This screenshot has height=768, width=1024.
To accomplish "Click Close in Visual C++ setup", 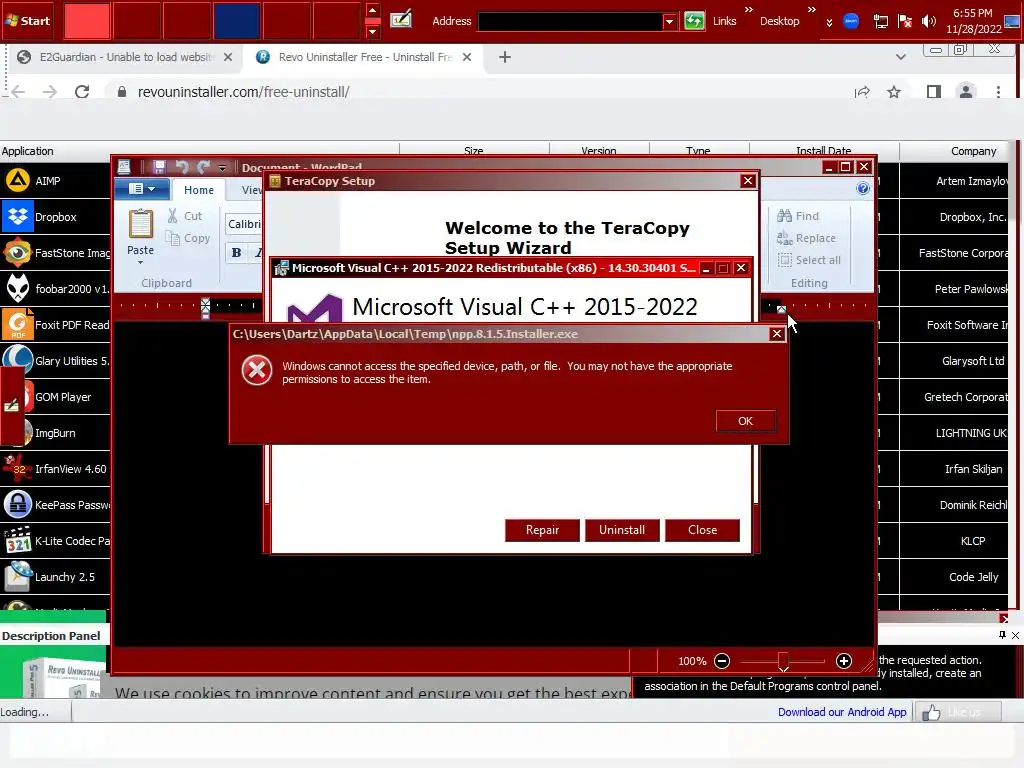I will 702,530.
